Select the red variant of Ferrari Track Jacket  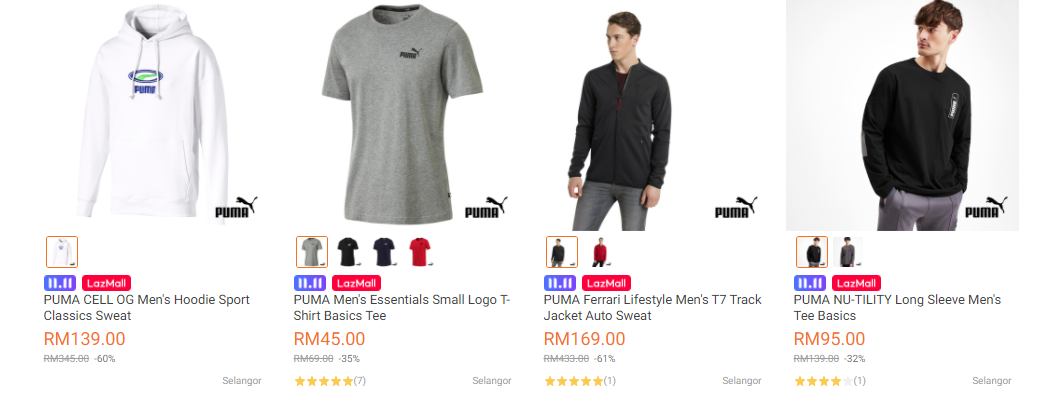pos(598,251)
